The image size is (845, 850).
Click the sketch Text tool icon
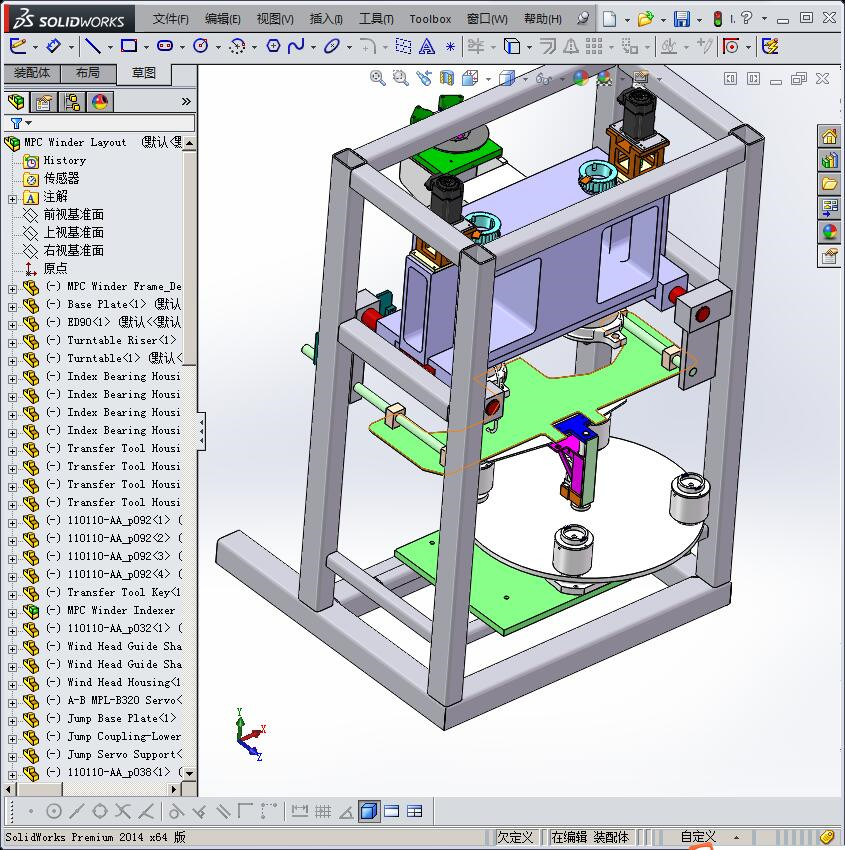(x=427, y=47)
